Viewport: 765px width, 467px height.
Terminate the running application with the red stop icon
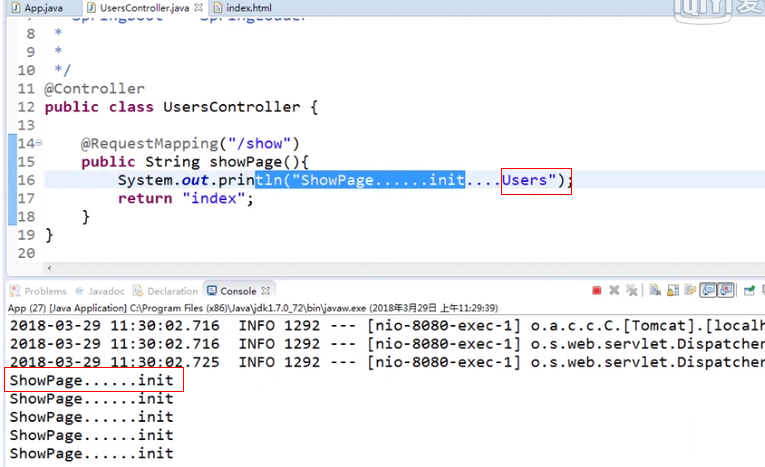(x=596, y=291)
